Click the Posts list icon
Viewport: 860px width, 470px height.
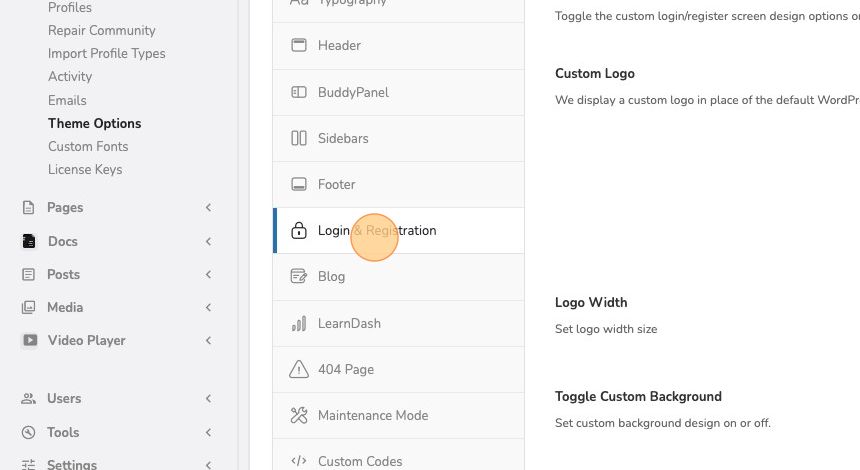tap(28, 274)
